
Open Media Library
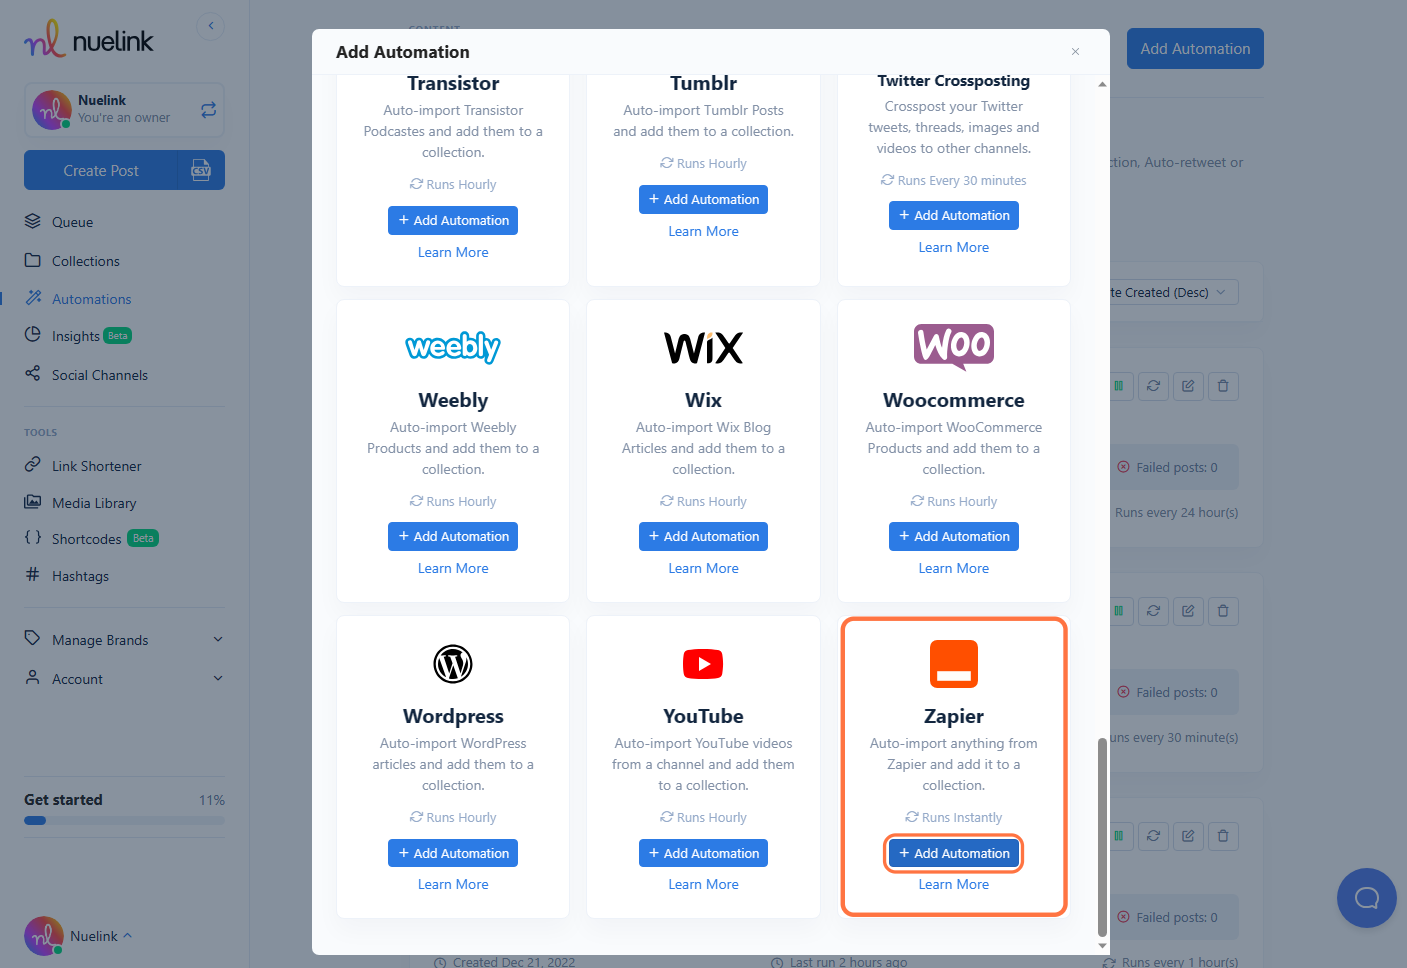80,503
